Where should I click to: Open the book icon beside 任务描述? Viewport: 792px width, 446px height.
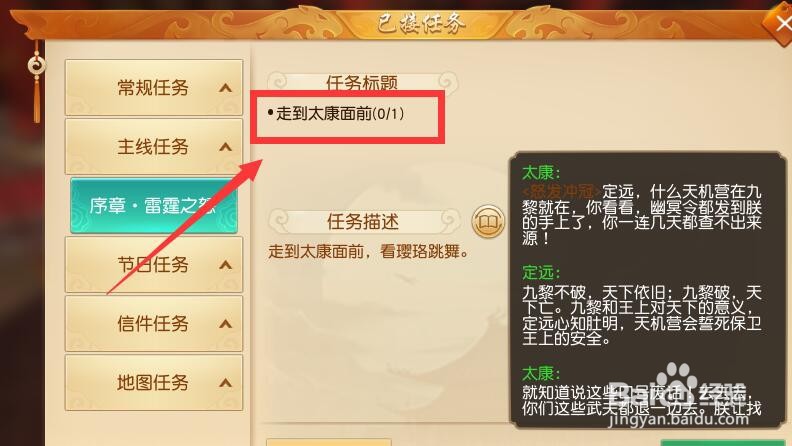pos(488,222)
